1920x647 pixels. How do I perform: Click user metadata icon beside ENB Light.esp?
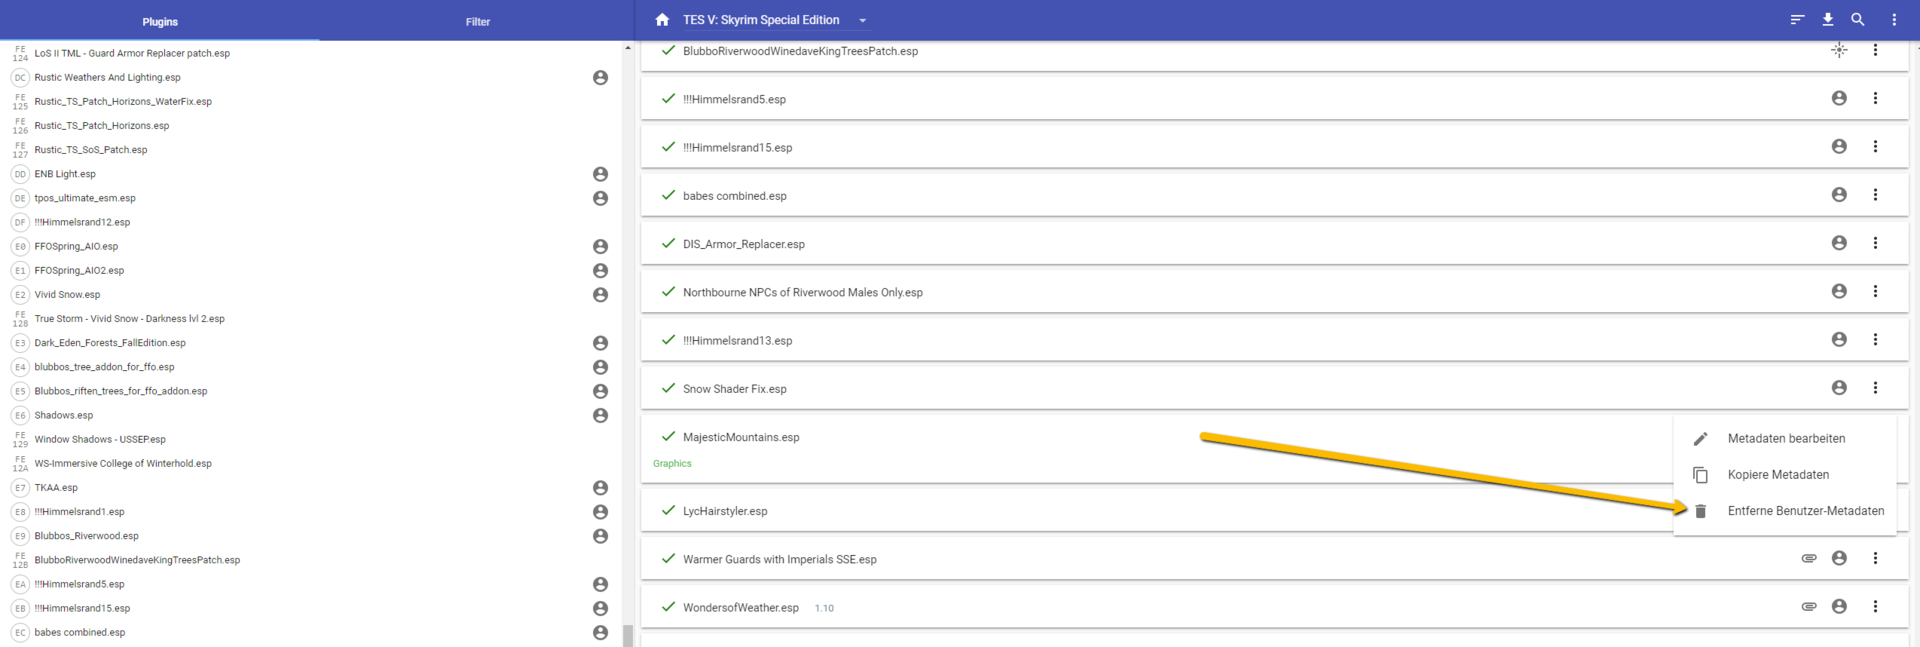point(600,174)
